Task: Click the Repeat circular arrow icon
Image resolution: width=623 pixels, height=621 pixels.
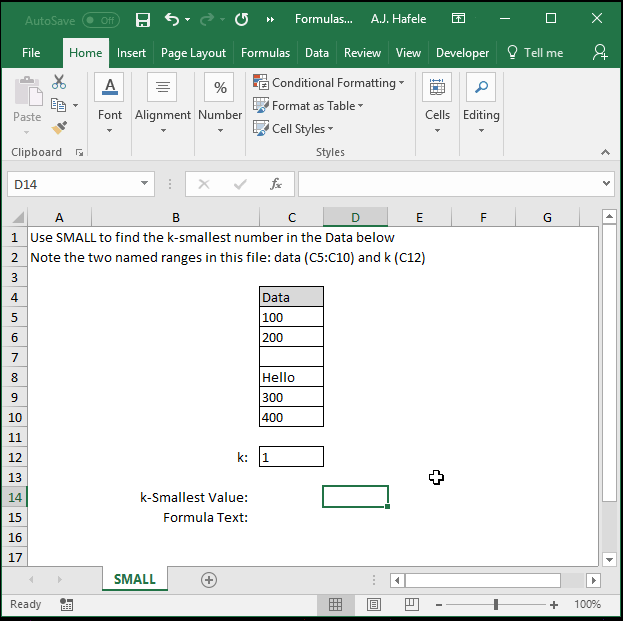Action: [241, 19]
